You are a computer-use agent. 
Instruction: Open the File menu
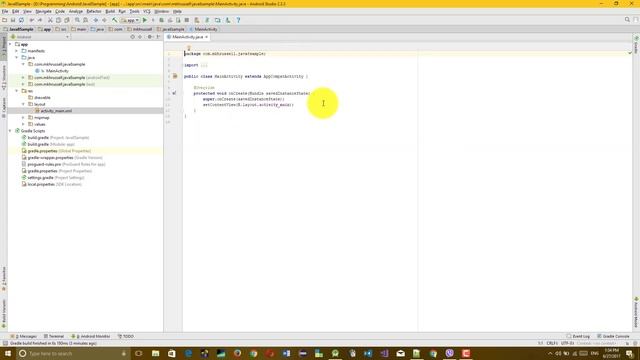pos(5,11)
